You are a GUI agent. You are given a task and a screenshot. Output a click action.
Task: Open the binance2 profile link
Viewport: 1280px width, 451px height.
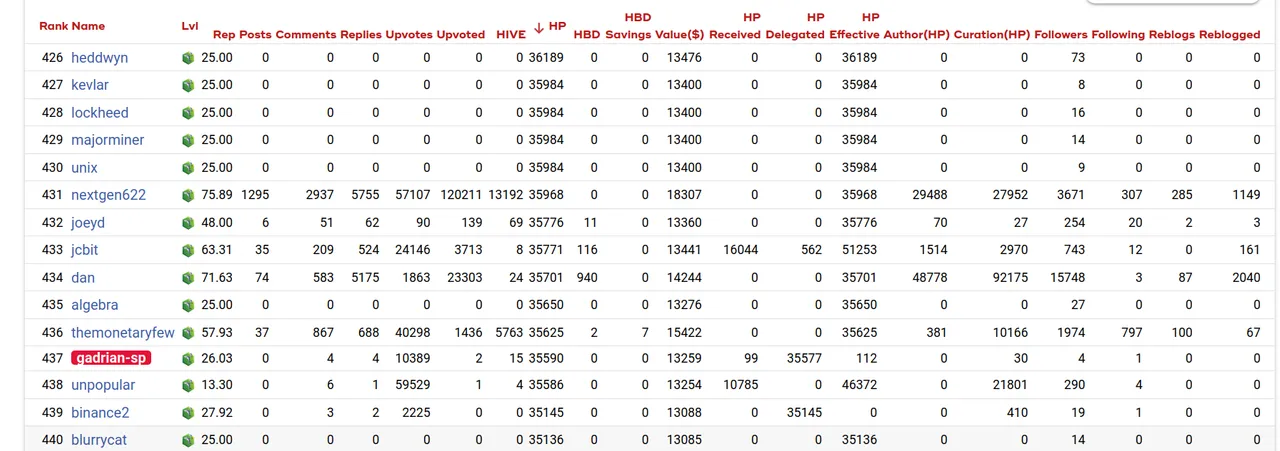tap(100, 412)
